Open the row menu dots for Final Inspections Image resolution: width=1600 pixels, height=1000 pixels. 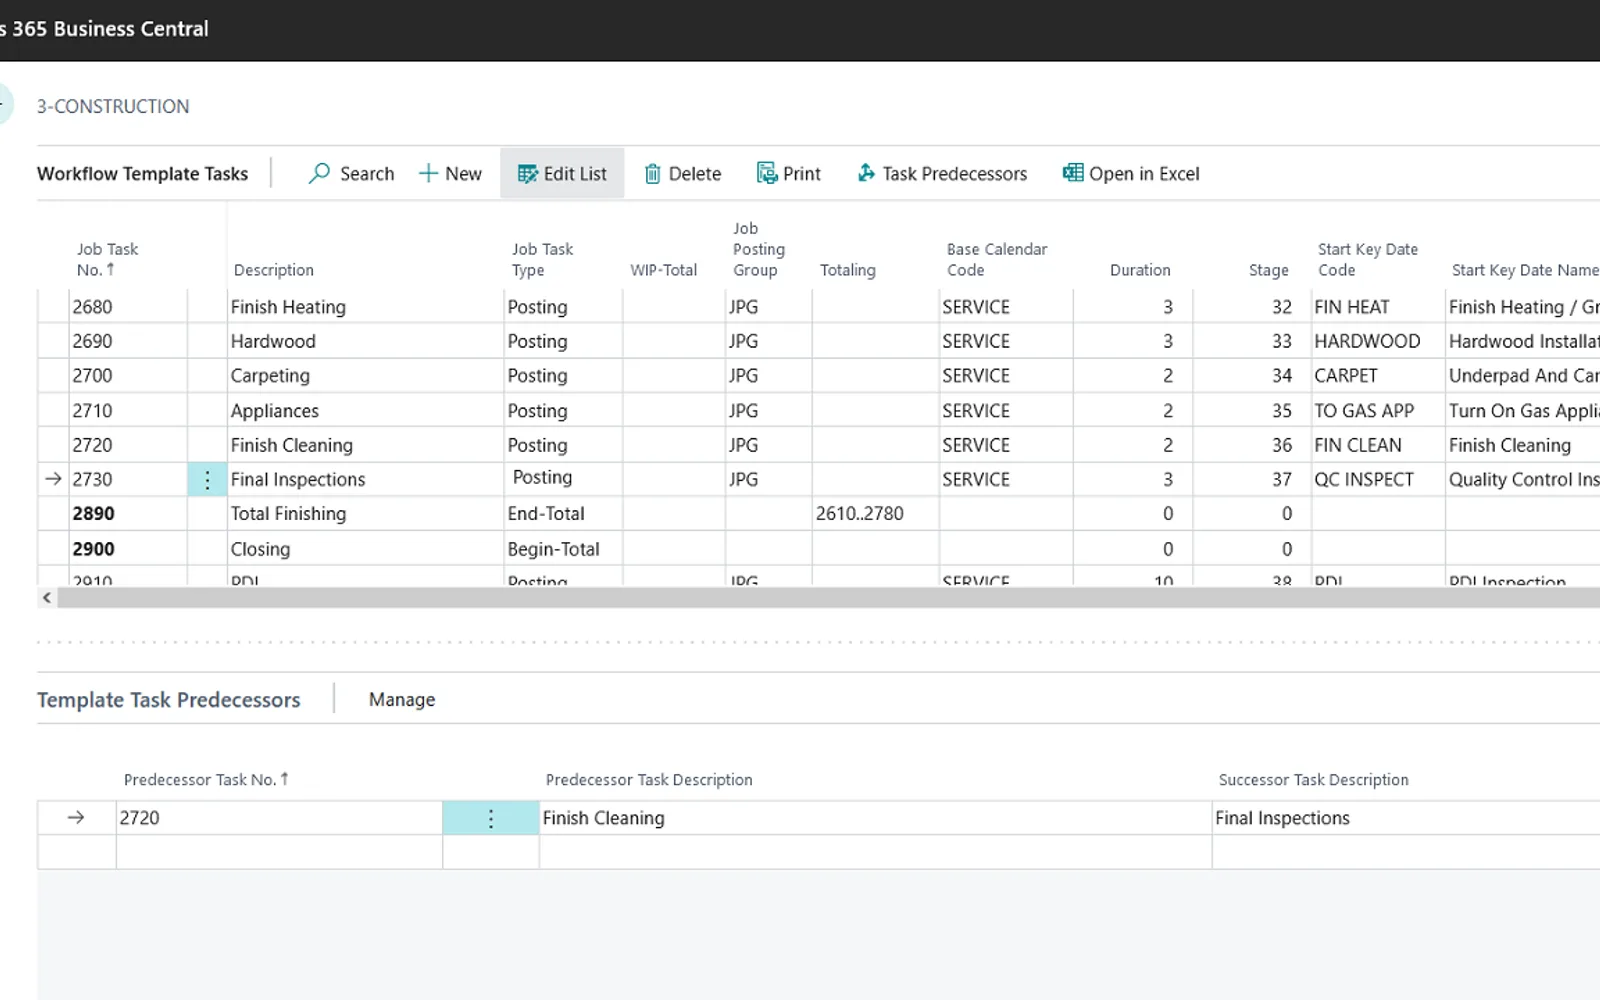pyautogui.click(x=207, y=480)
